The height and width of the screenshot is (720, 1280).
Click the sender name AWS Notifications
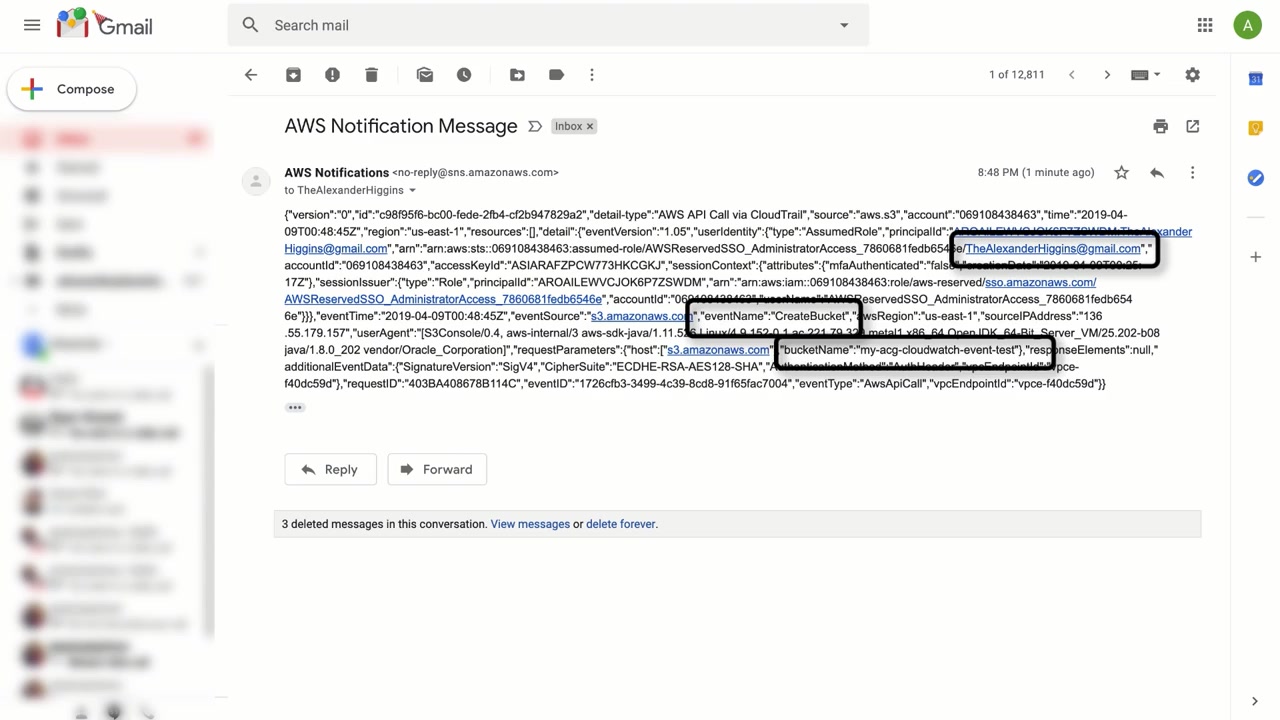(336, 172)
